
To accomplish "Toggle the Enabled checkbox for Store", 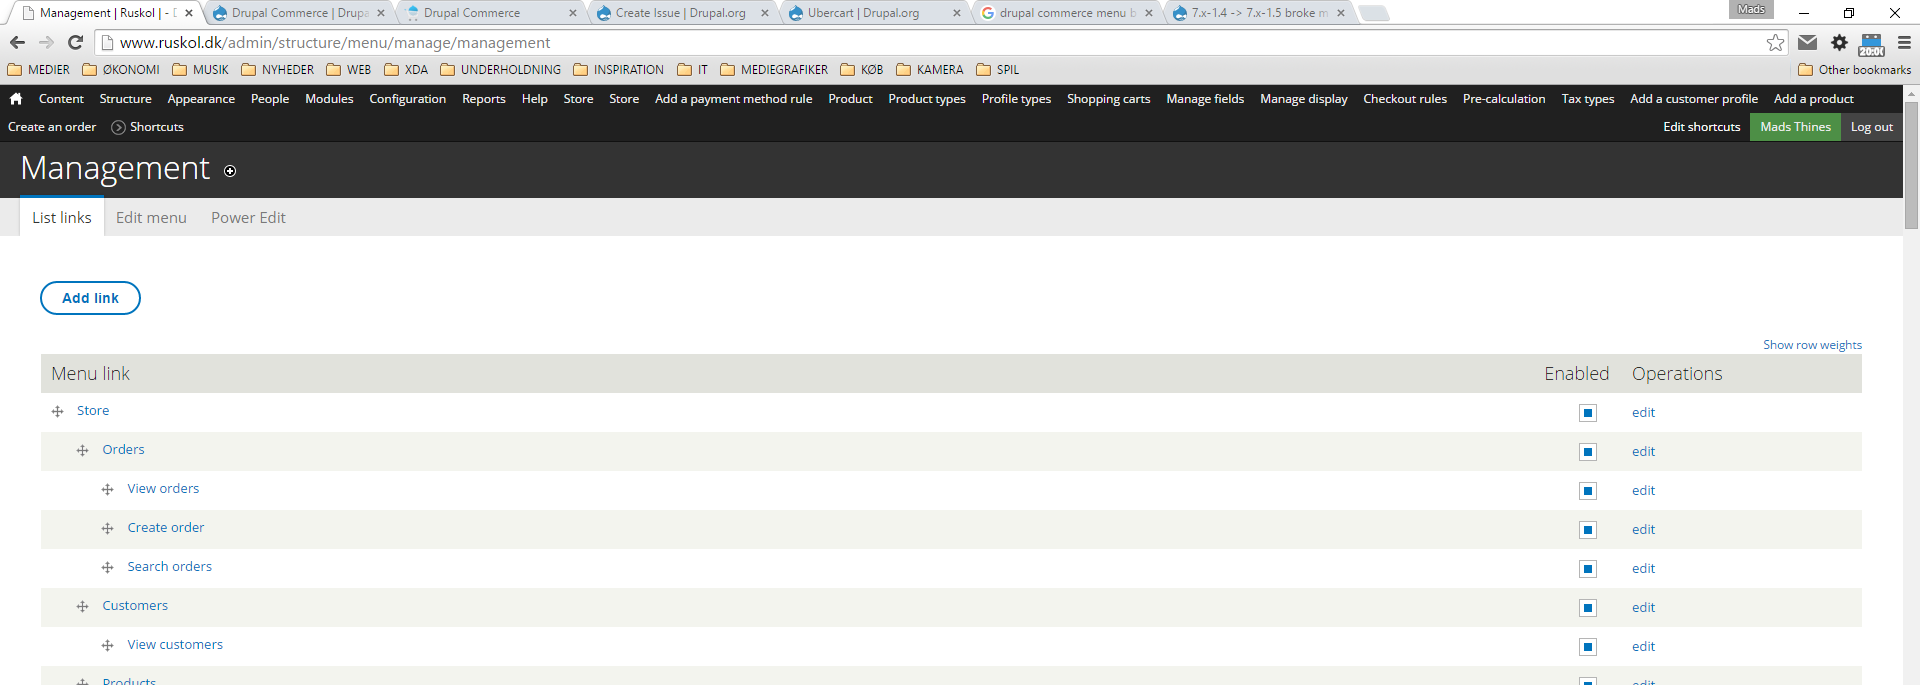I will 1587,413.
